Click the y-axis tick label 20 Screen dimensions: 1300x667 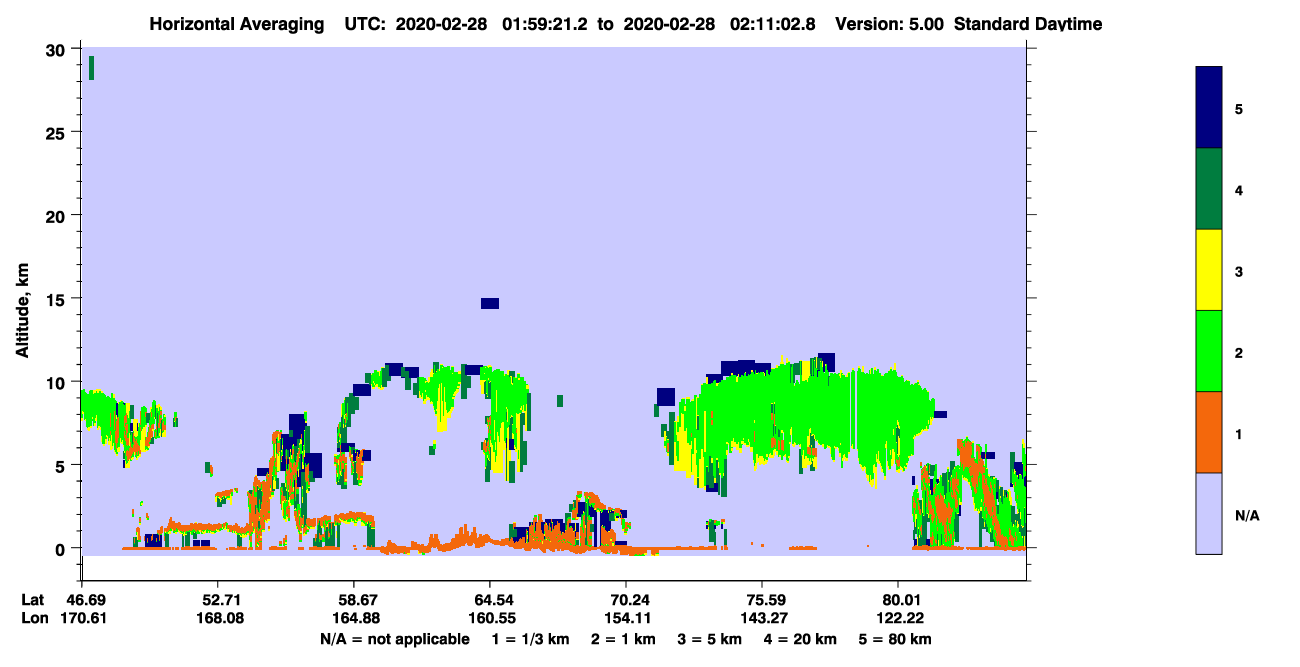pos(58,216)
